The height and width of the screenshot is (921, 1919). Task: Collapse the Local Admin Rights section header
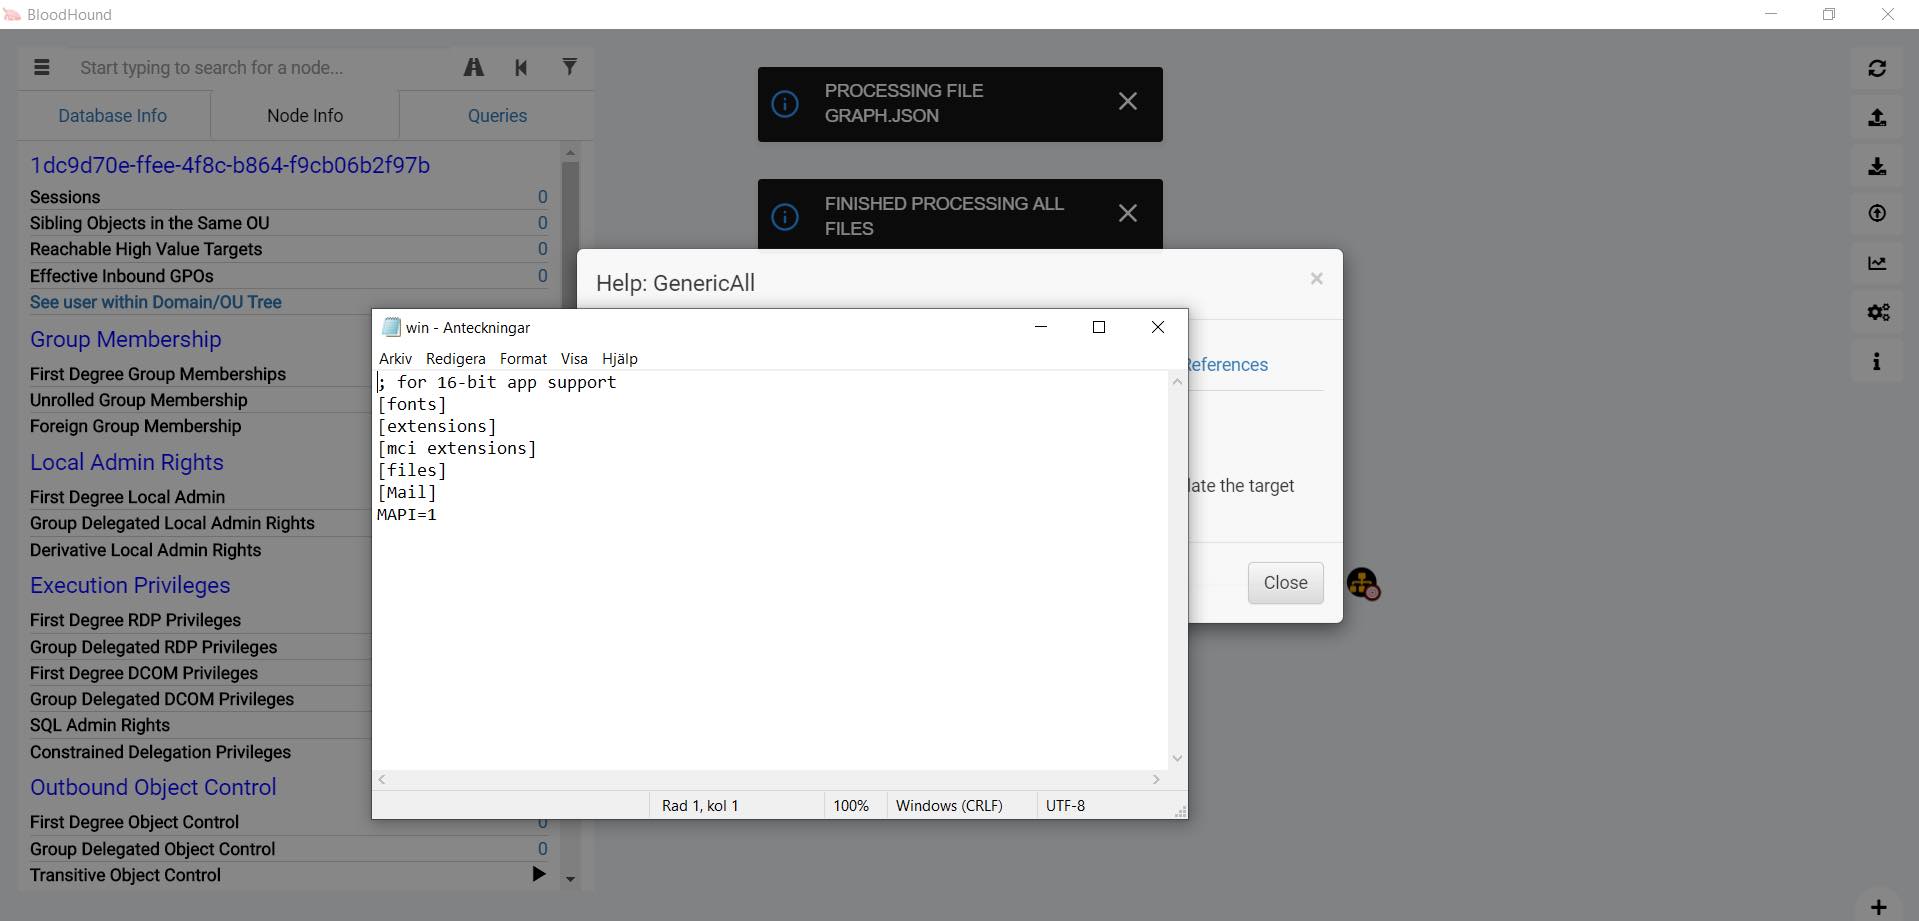[x=127, y=462]
